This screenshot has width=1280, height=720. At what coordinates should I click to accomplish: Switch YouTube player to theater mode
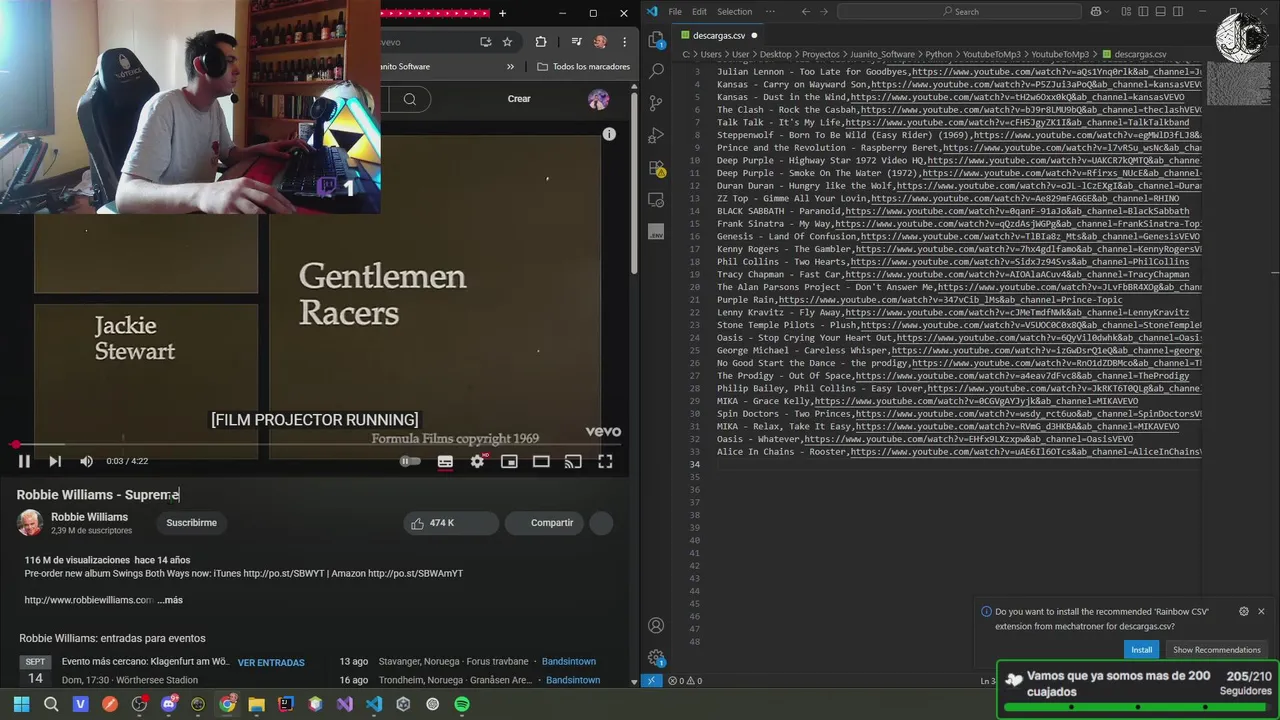tap(541, 461)
